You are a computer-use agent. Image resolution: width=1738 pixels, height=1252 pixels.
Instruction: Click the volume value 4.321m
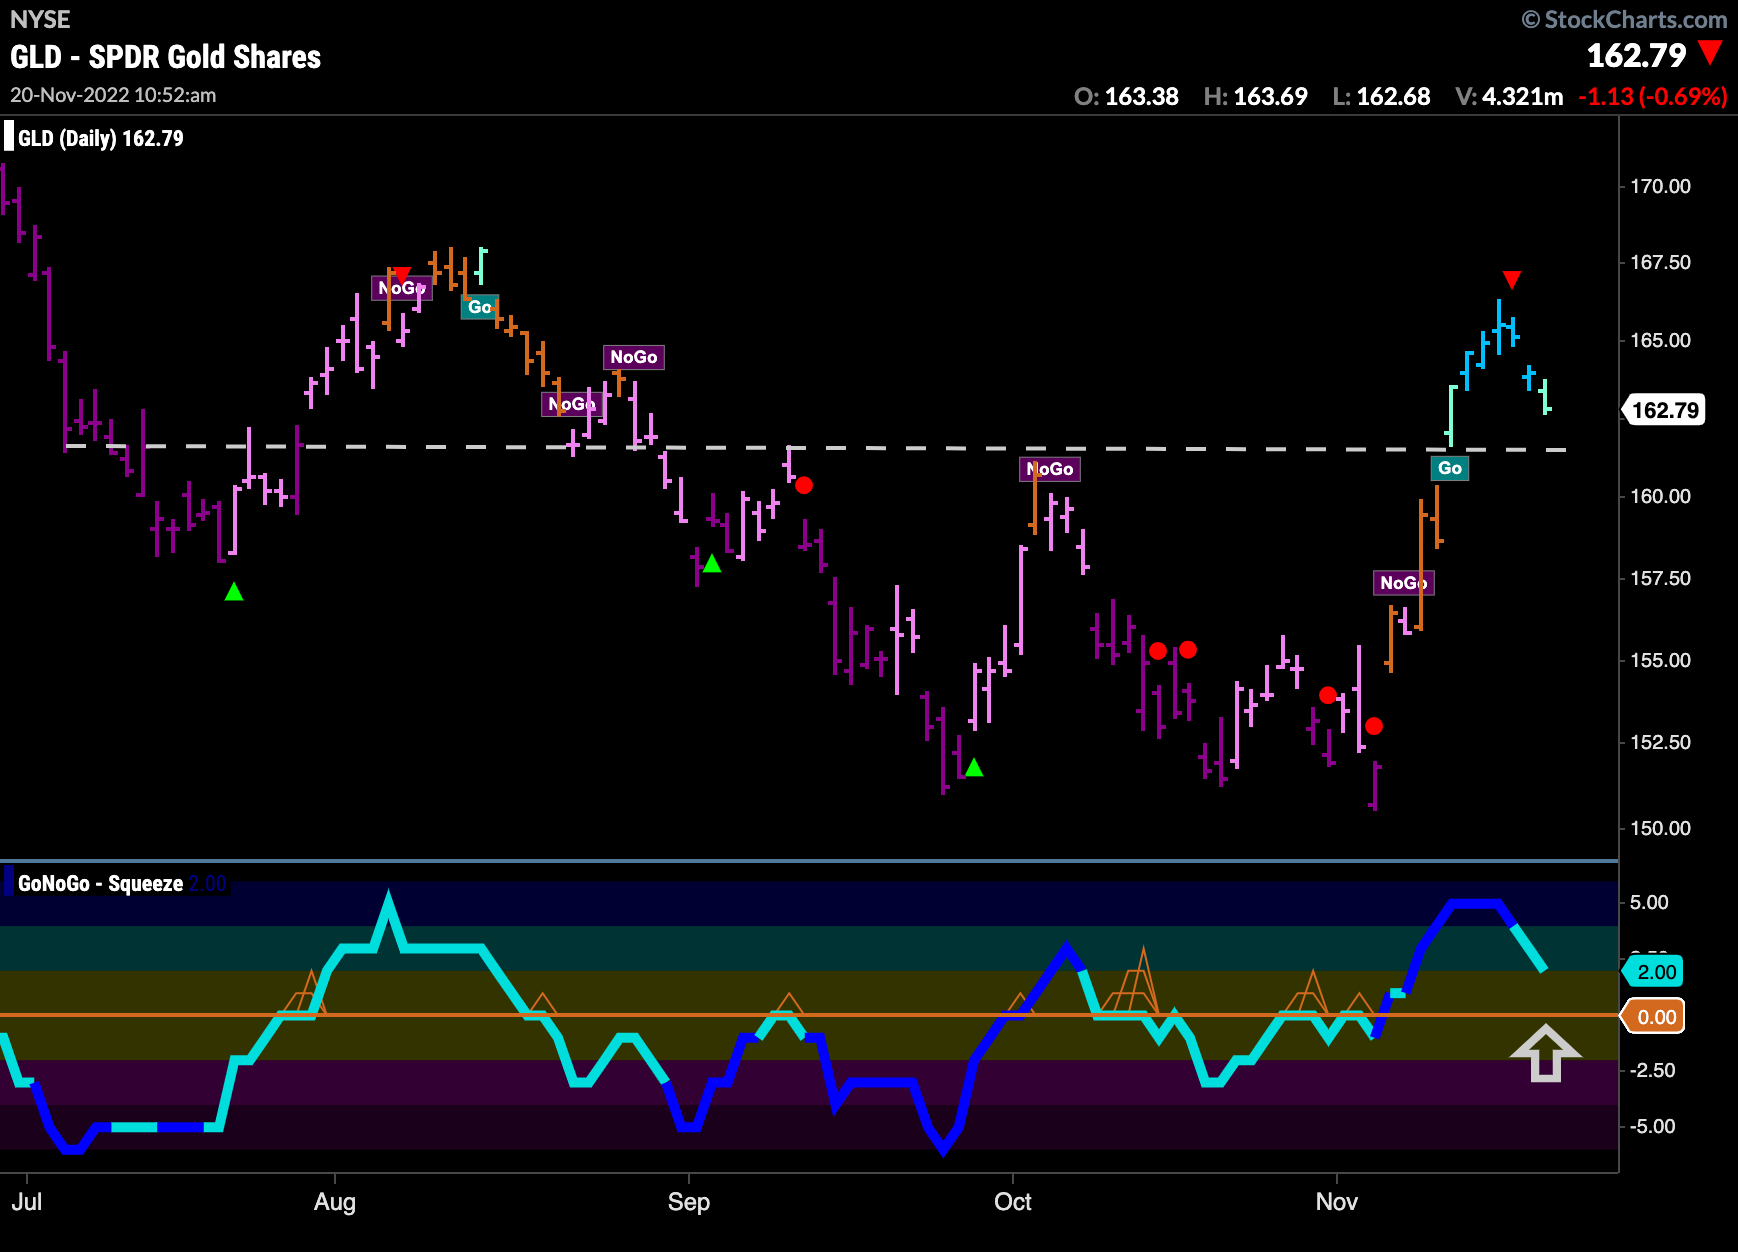(x=1522, y=97)
